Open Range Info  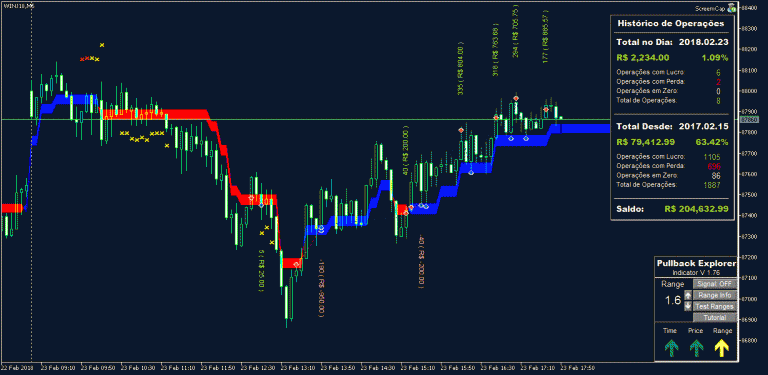click(x=715, y=295)
